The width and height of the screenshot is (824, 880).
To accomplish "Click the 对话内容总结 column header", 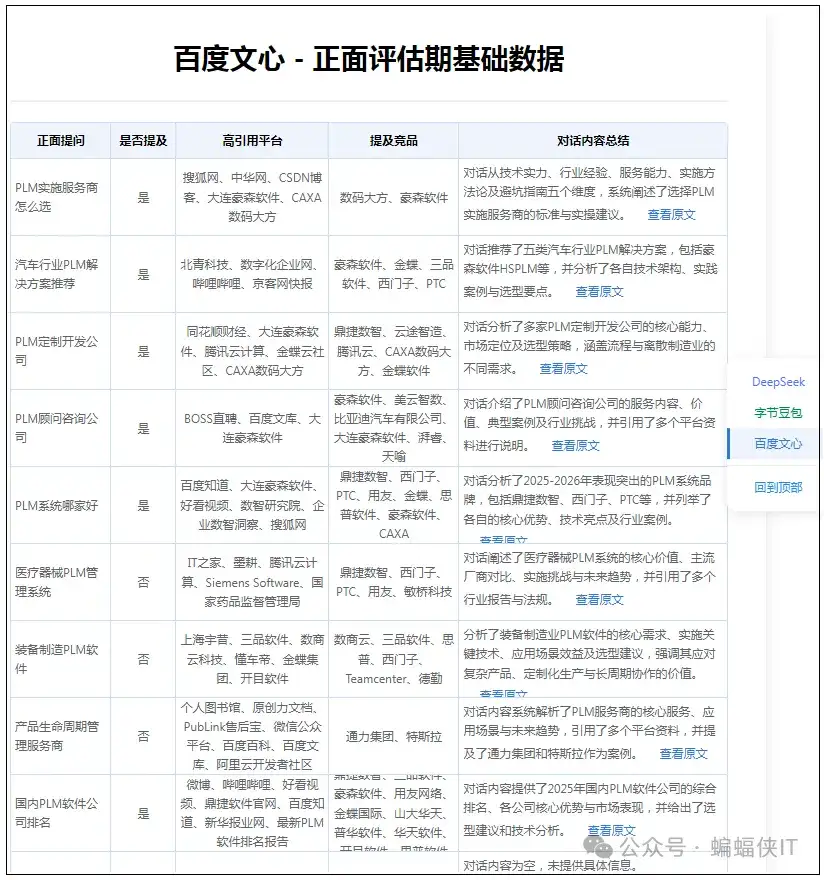I will point(593,141).
